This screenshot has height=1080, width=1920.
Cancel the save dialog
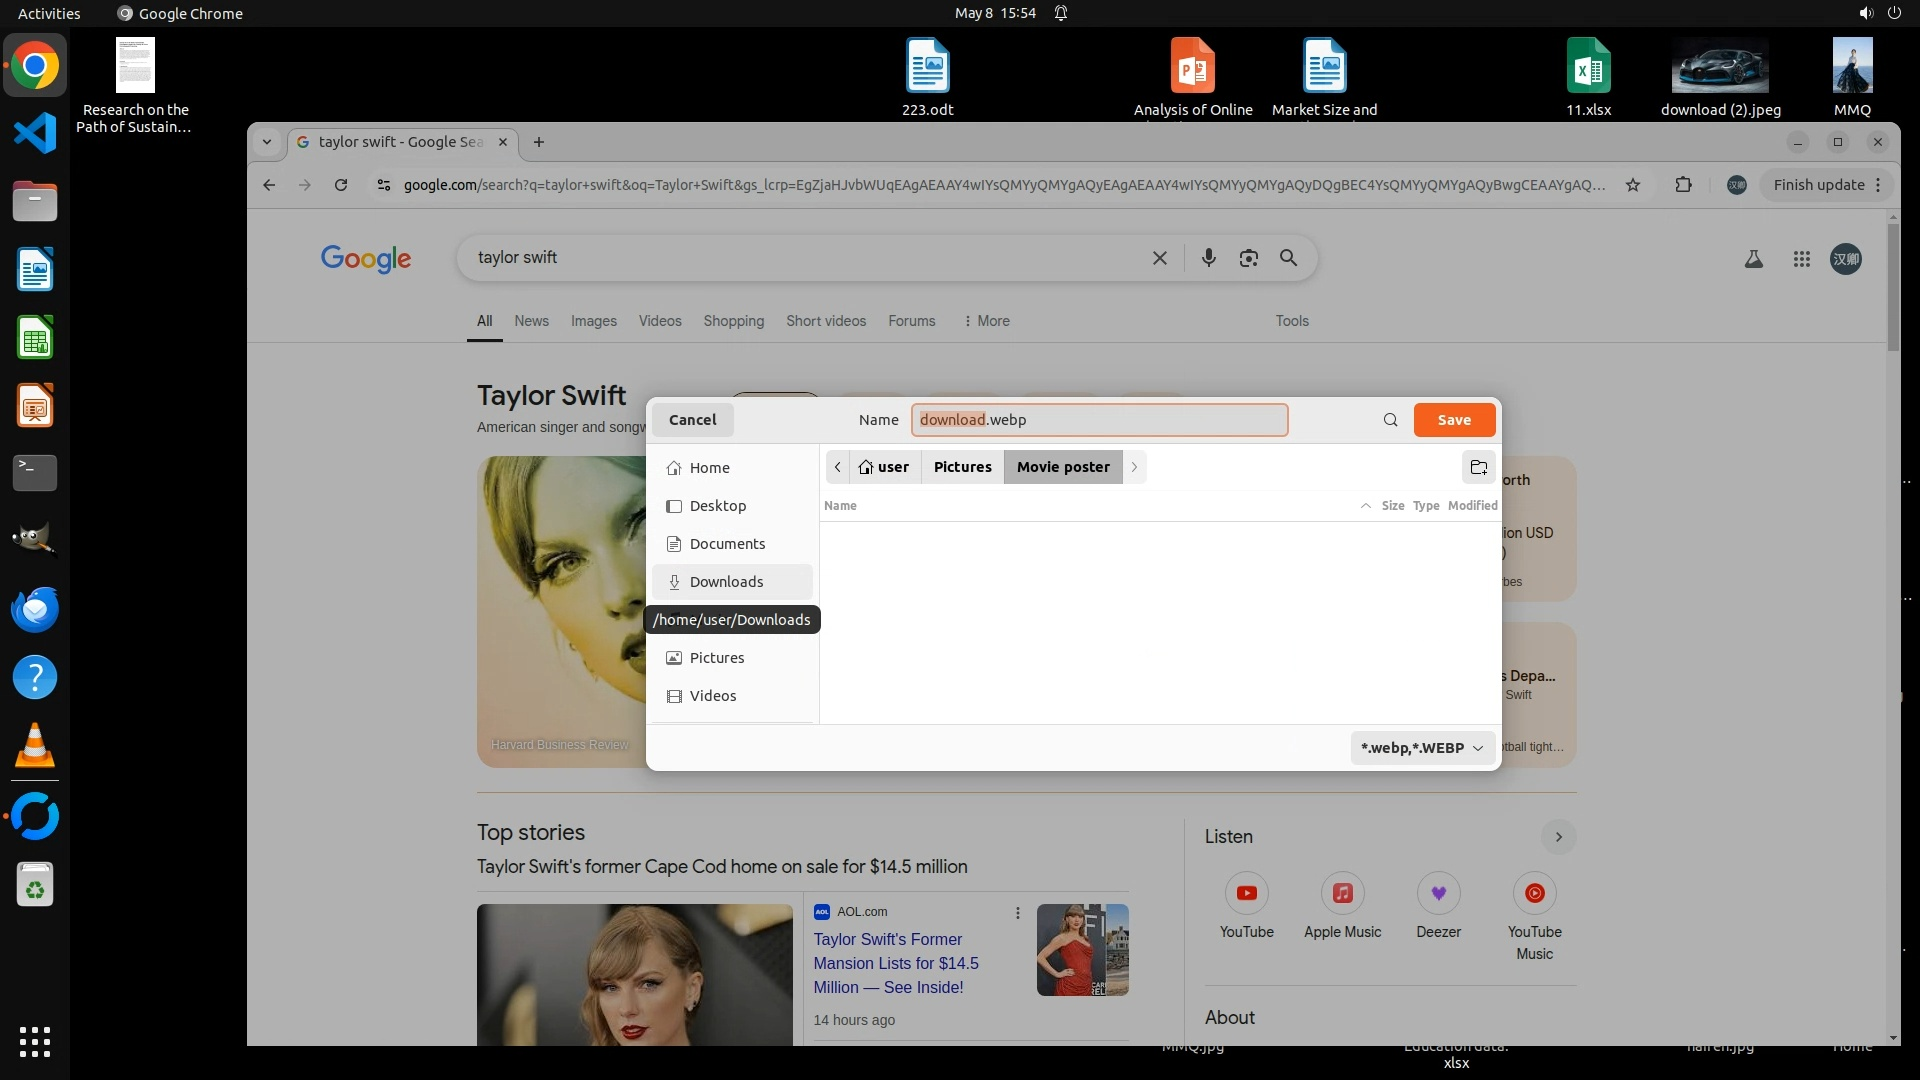(x=692, y=420)
